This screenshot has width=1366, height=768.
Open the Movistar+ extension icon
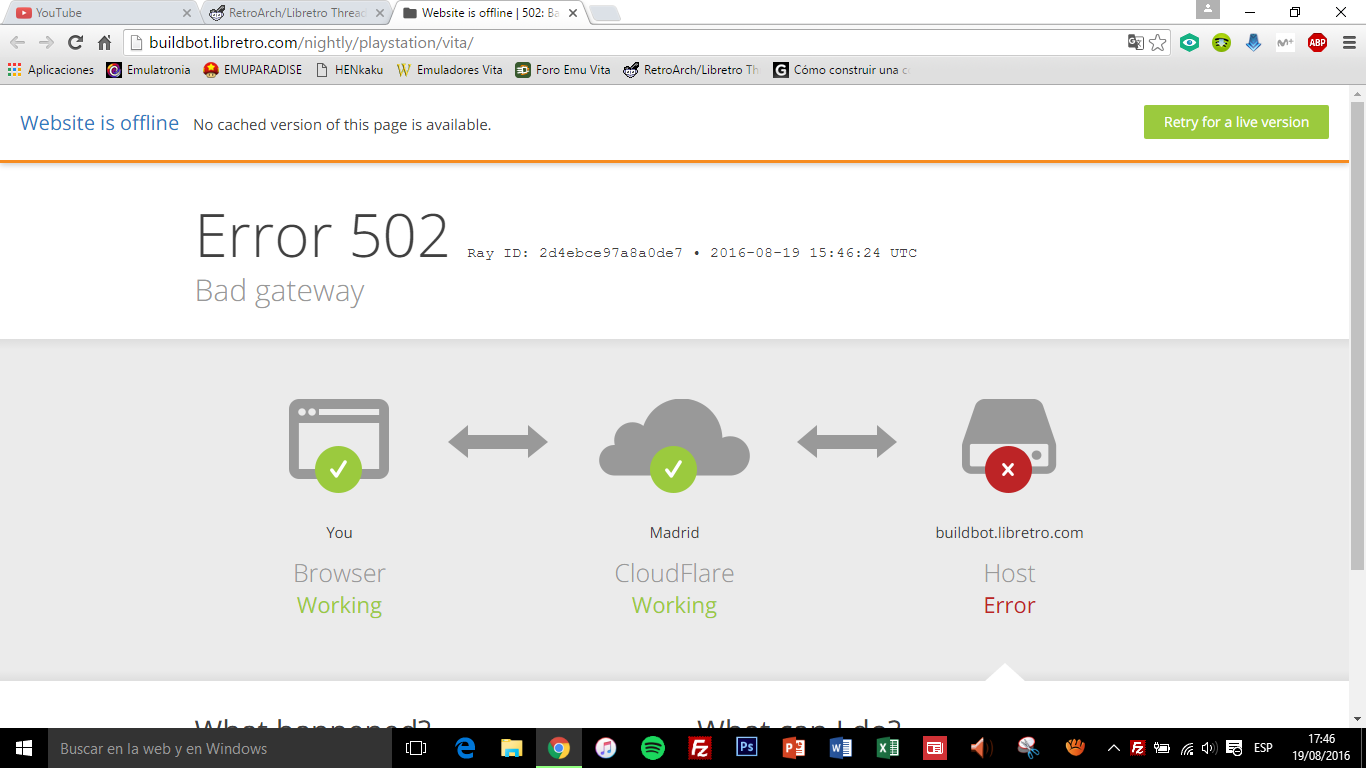(1285, 43)
